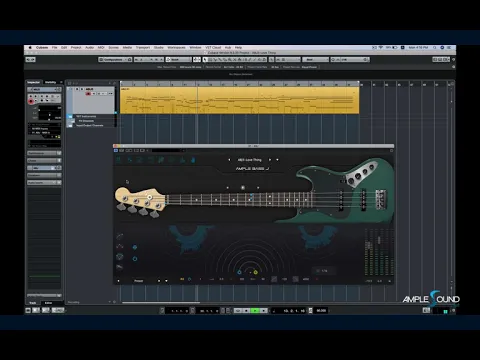Toggle the snap on/off button in toolbar
This screenshot has height=360, width=480.
tap(272, 60)
